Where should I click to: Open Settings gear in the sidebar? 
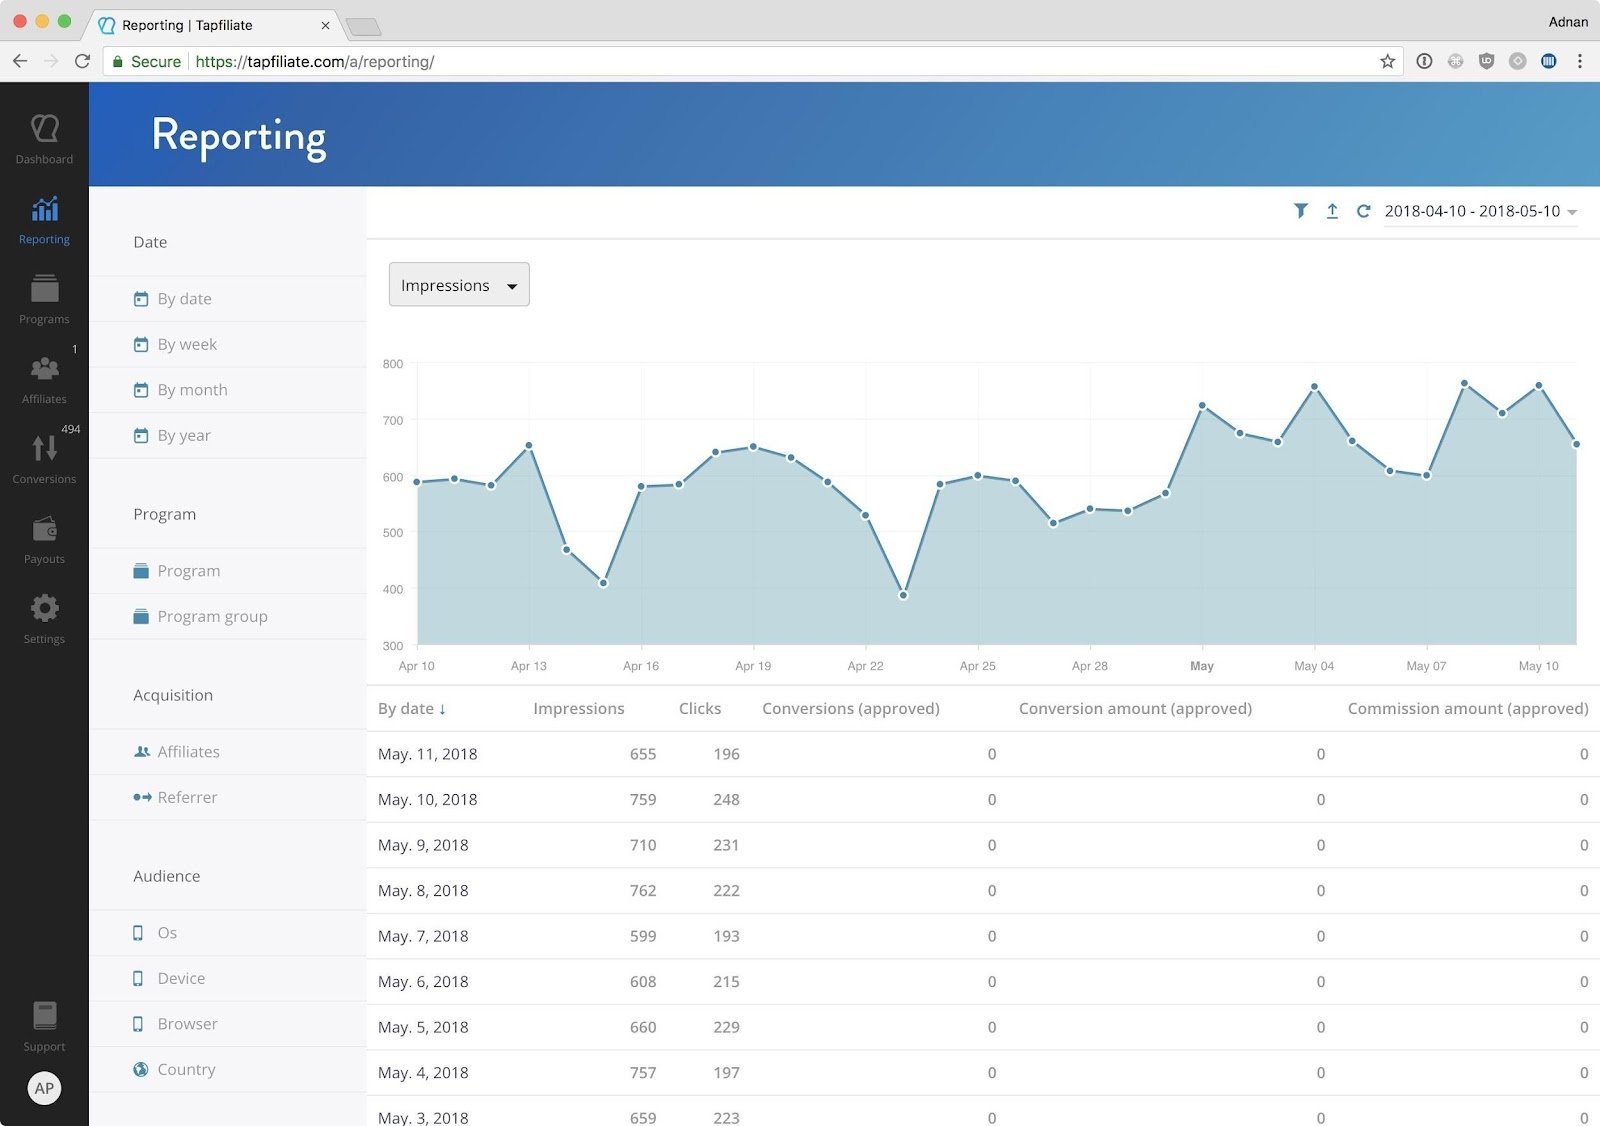coord(44,619)
